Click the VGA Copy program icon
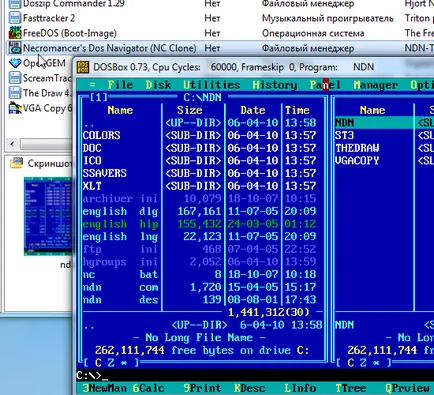Image resolution: width=434 pixels, height=395 pixels. (15, 108)
